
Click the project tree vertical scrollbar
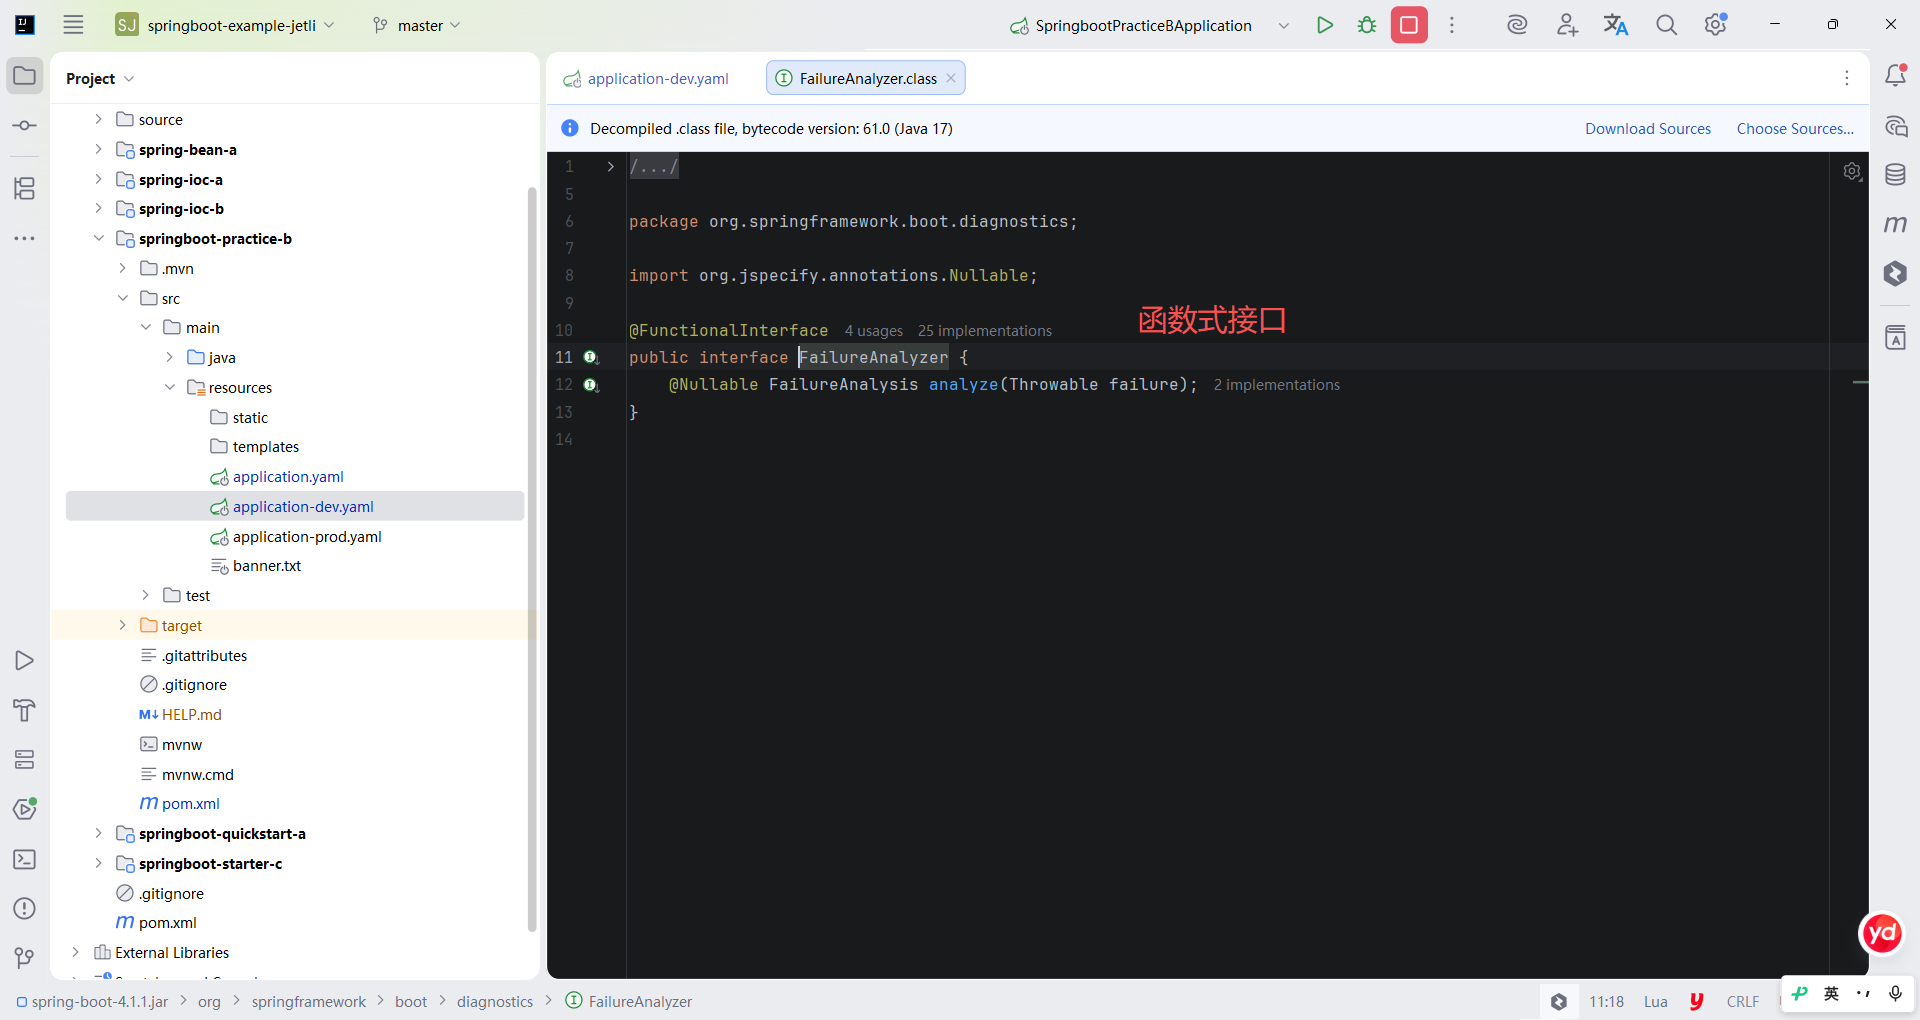[532, 560]
